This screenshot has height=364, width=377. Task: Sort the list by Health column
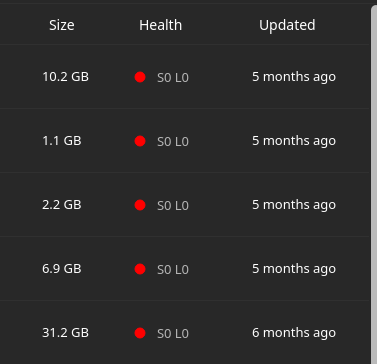pyautogui.click(x=161, y=25)
